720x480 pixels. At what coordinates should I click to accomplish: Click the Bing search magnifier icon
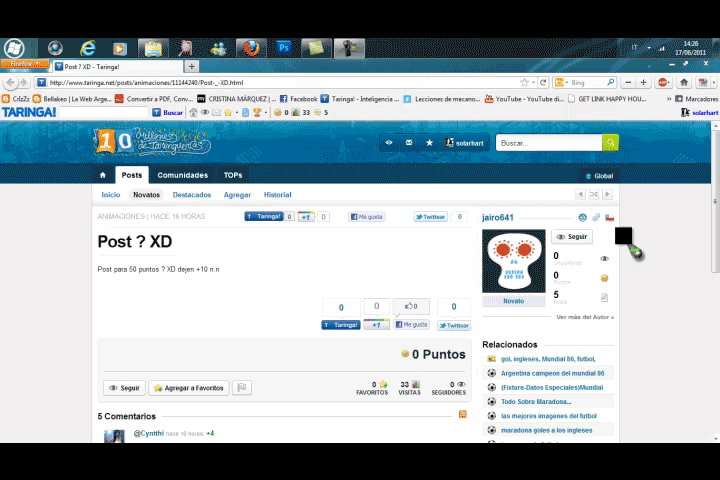(610, 82)
